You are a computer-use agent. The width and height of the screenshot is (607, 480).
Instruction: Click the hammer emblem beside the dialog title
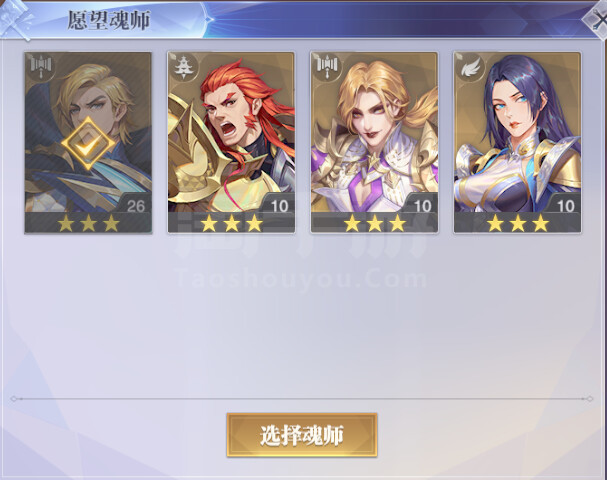click(x=16, y=20)
